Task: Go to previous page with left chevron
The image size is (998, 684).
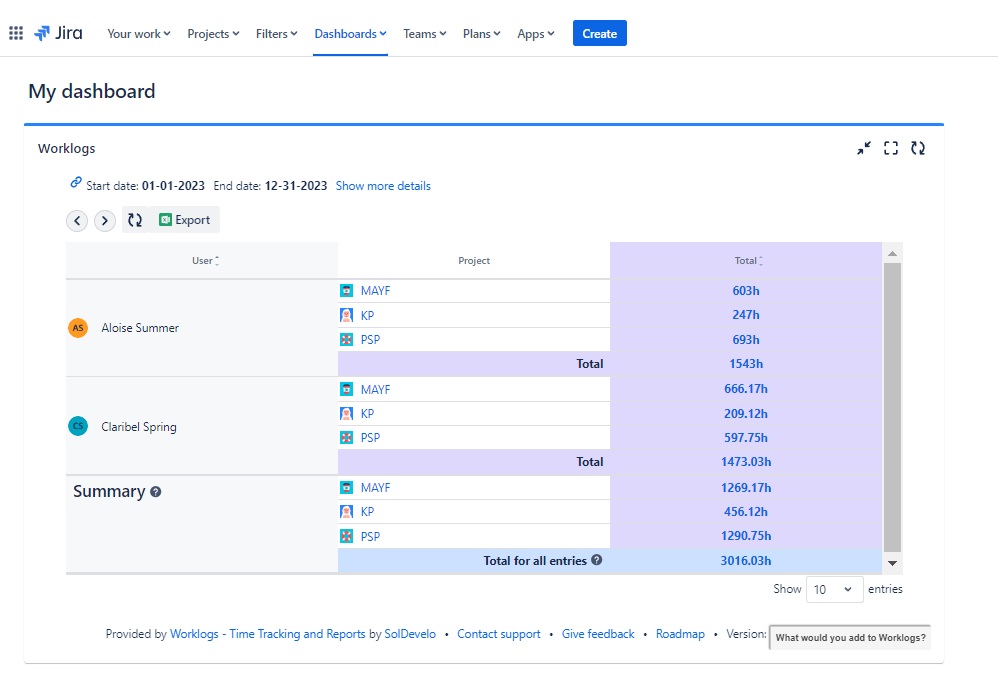Action: pos(77,220)
